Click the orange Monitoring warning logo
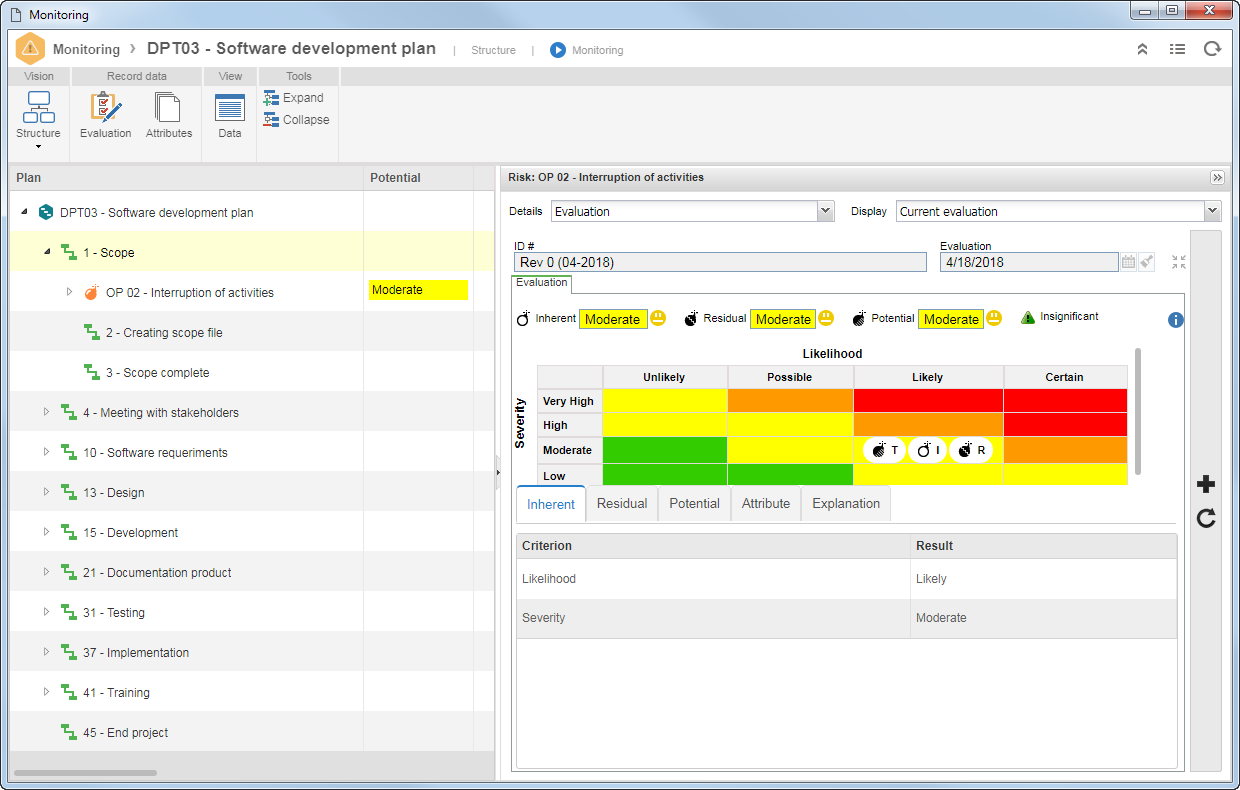Image resolution: width=1240 pixels, height=790 pixels. tap(31, 48)
